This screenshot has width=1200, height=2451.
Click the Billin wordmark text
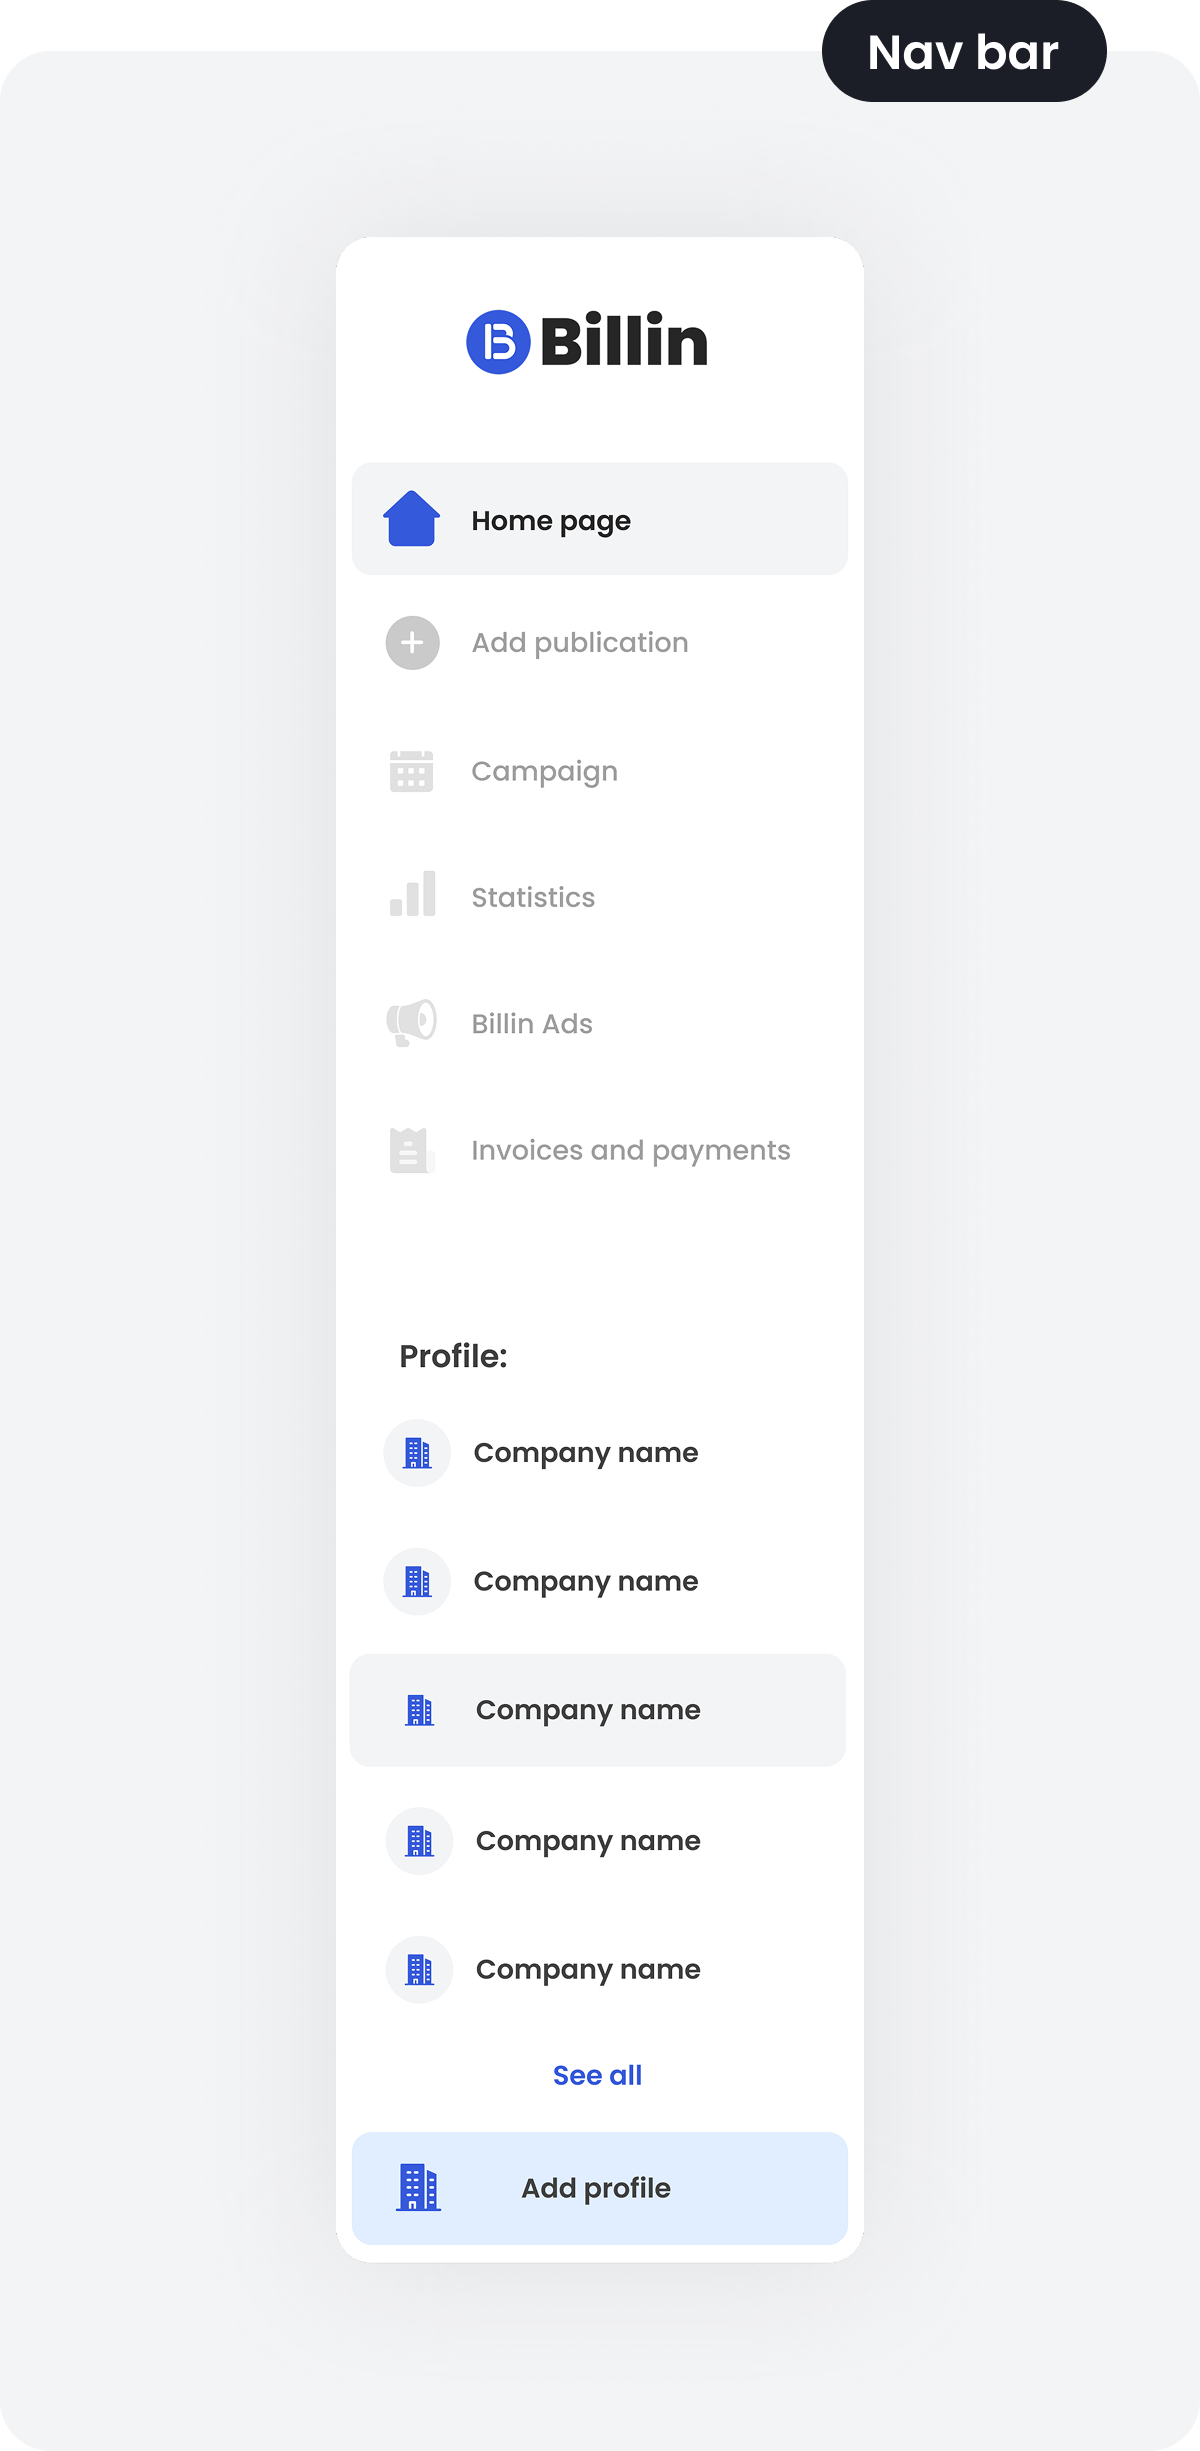click(624, 341)
